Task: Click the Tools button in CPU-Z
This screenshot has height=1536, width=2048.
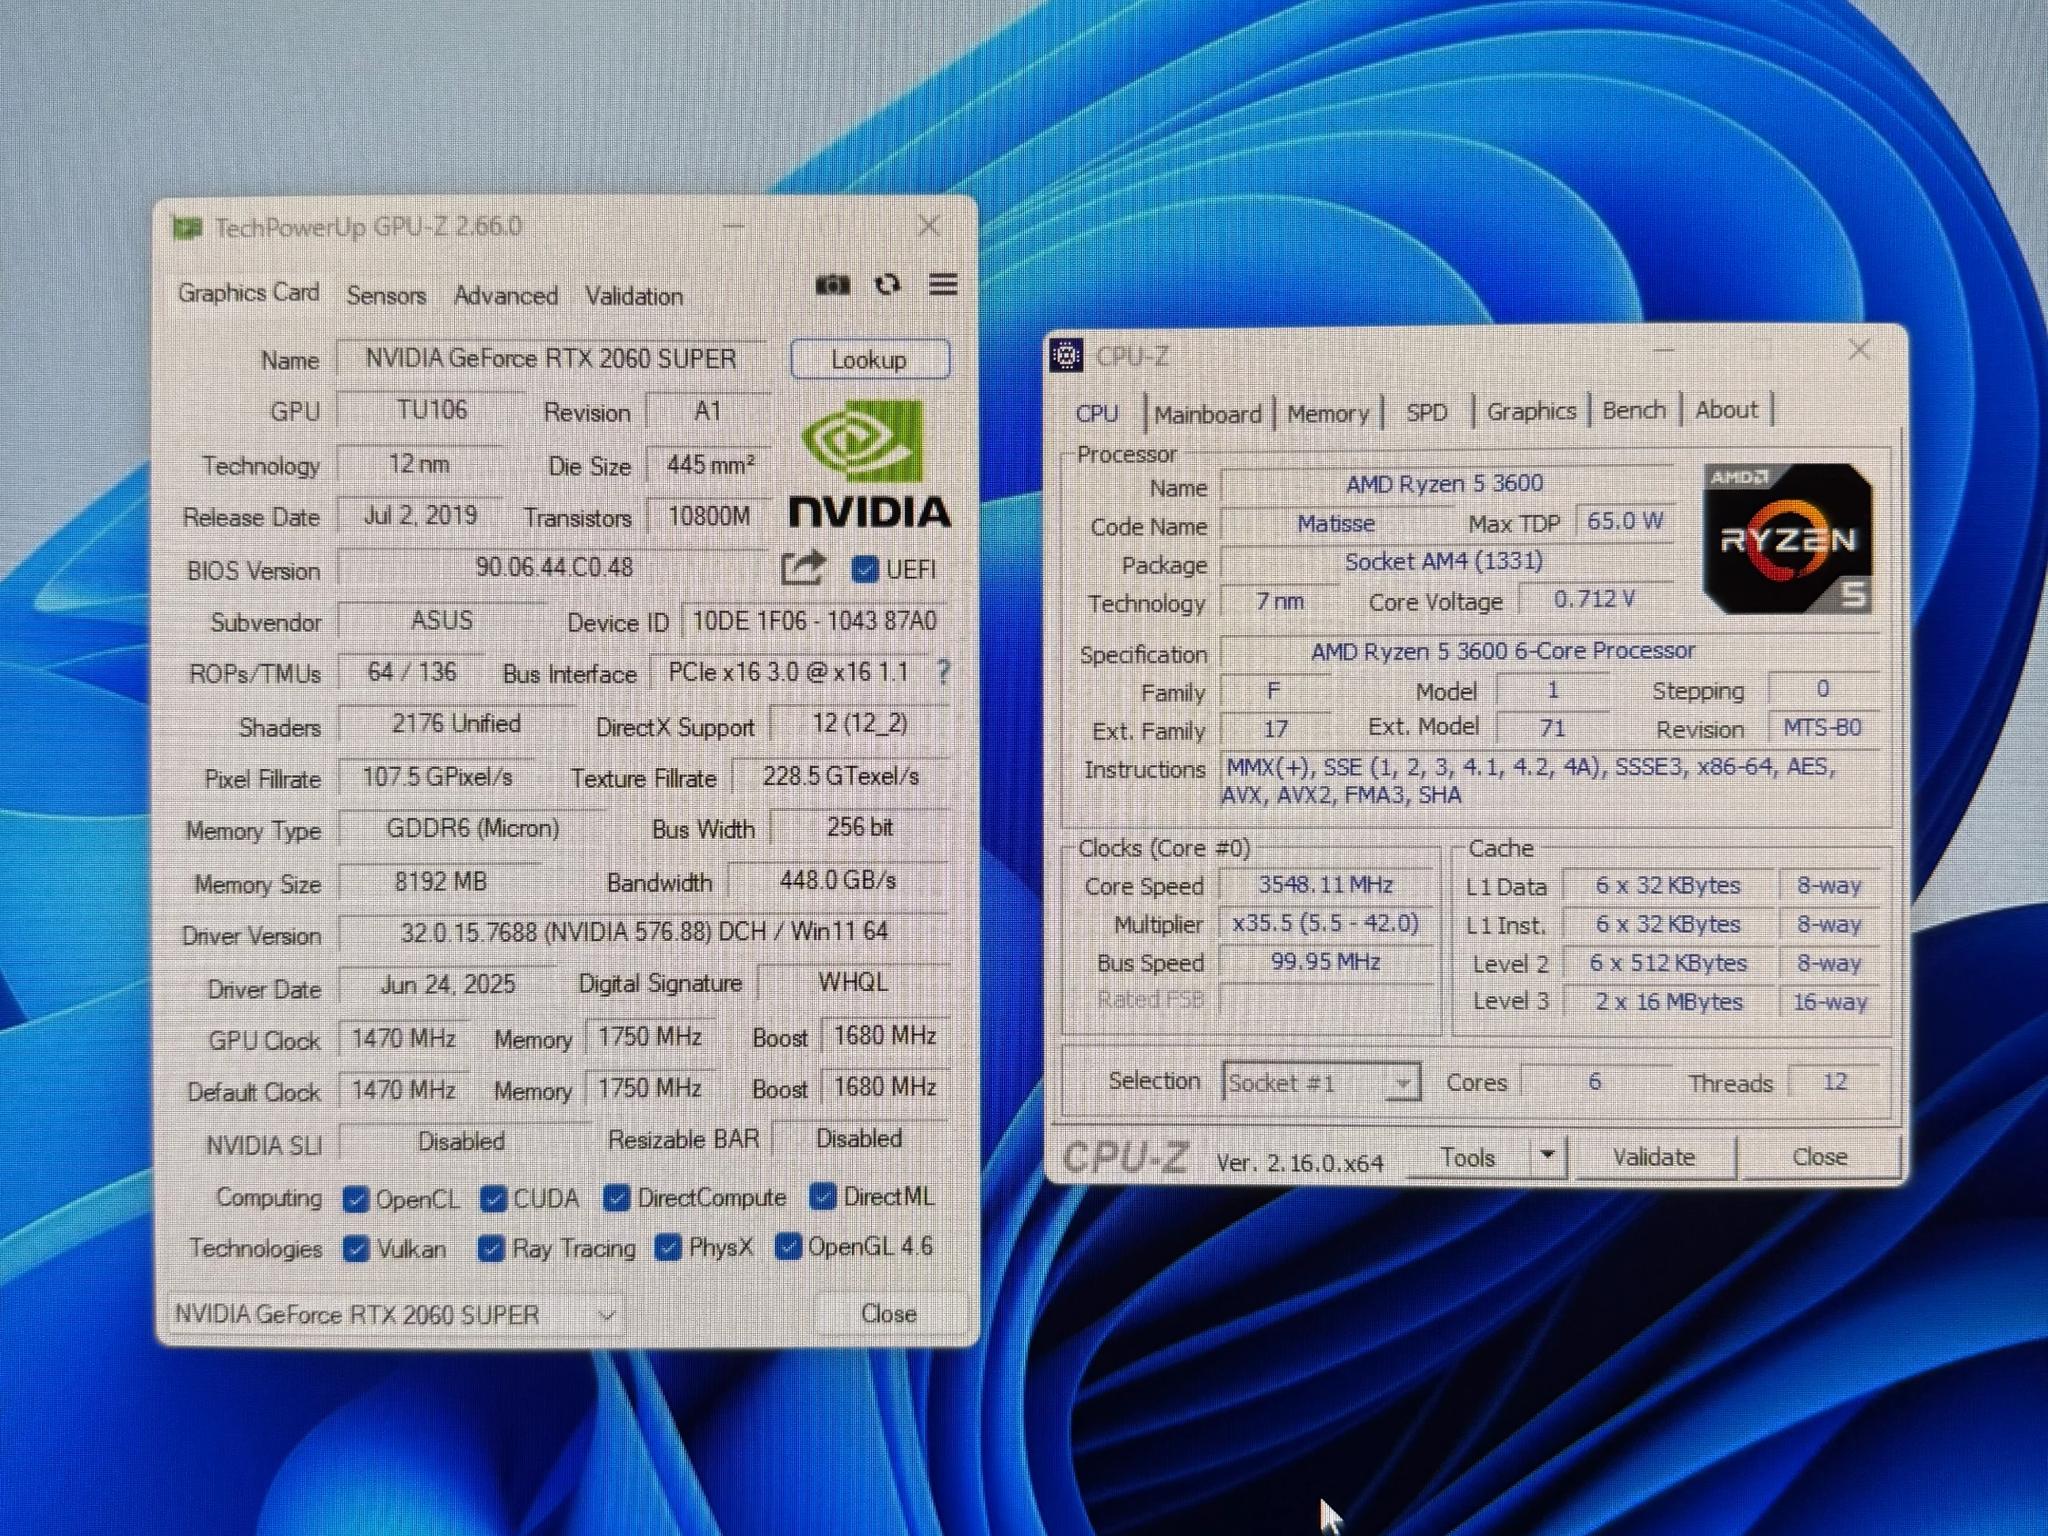Action: click(1468, 1157)
